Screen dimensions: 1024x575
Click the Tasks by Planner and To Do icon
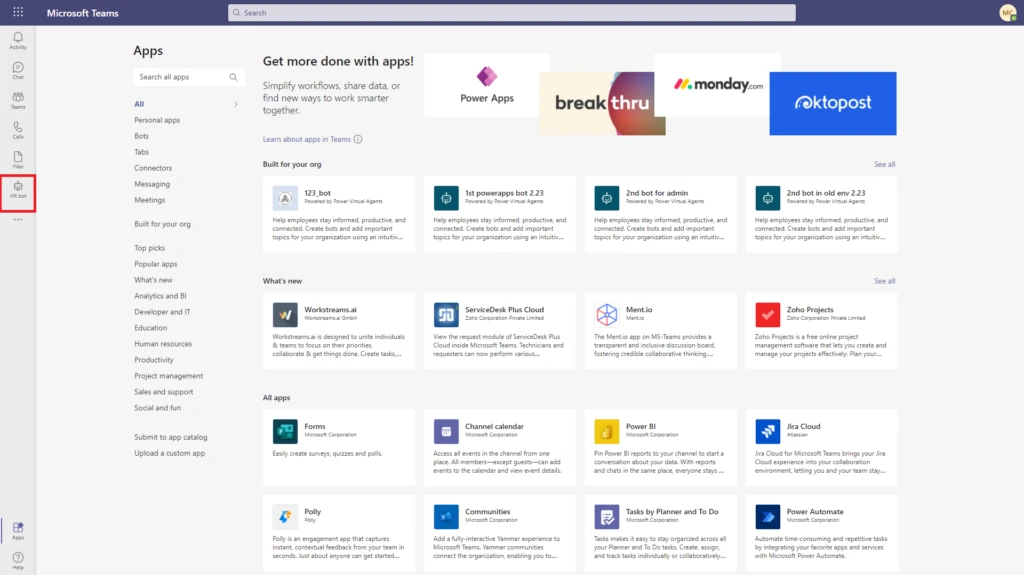click(x=607, y=517)
